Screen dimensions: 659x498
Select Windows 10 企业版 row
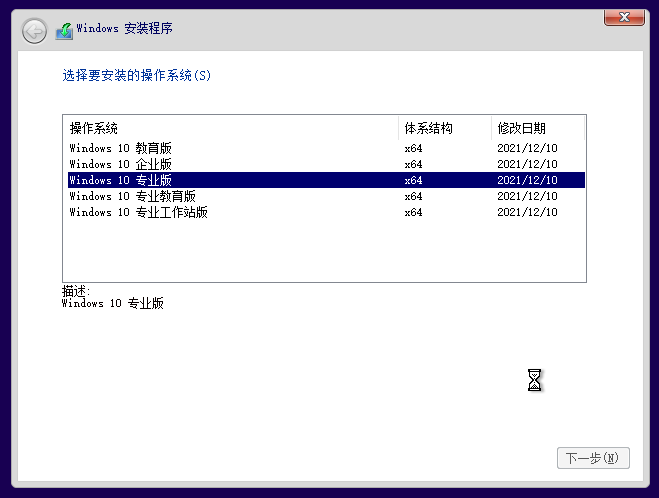[x=326, y=164]
